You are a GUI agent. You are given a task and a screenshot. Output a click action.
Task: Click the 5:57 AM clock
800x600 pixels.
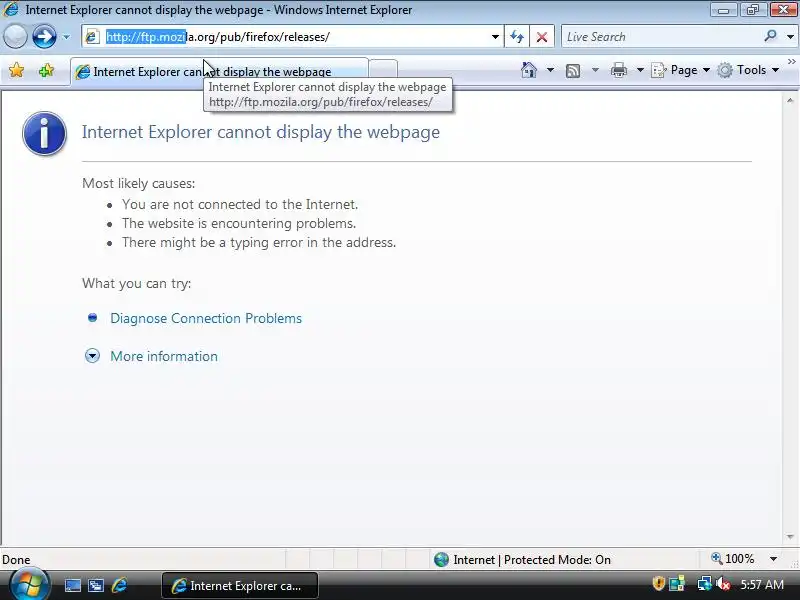[762, 585]
